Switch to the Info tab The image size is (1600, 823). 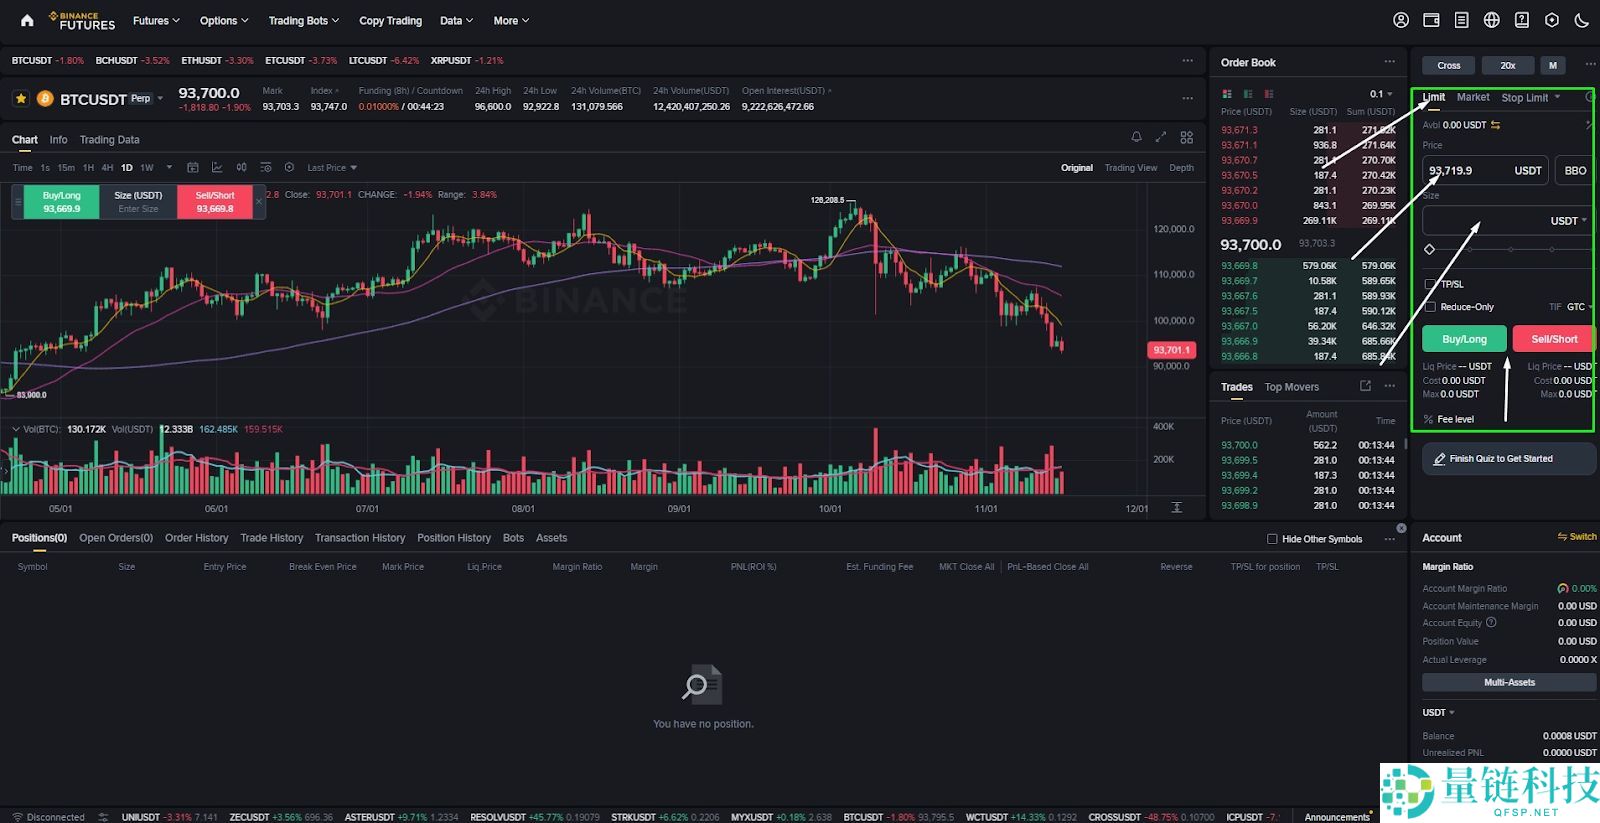click(59, 140)
